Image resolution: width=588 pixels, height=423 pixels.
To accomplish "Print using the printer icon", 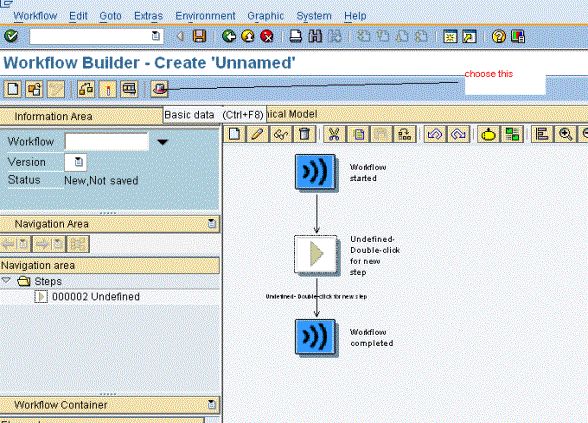I will pos(296,36).
